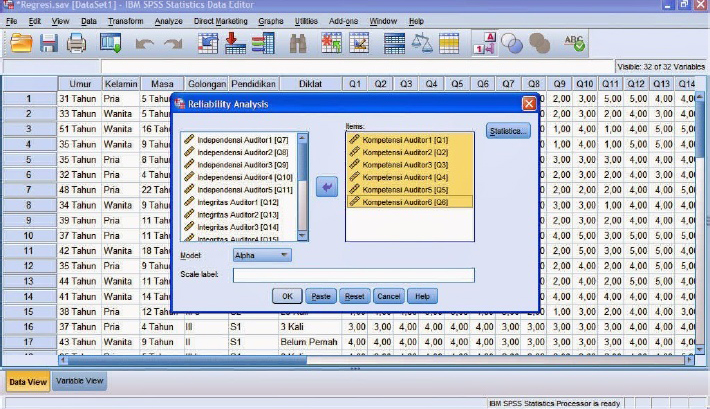Open the Model dropdown set to Alpha

click(262, 255)
